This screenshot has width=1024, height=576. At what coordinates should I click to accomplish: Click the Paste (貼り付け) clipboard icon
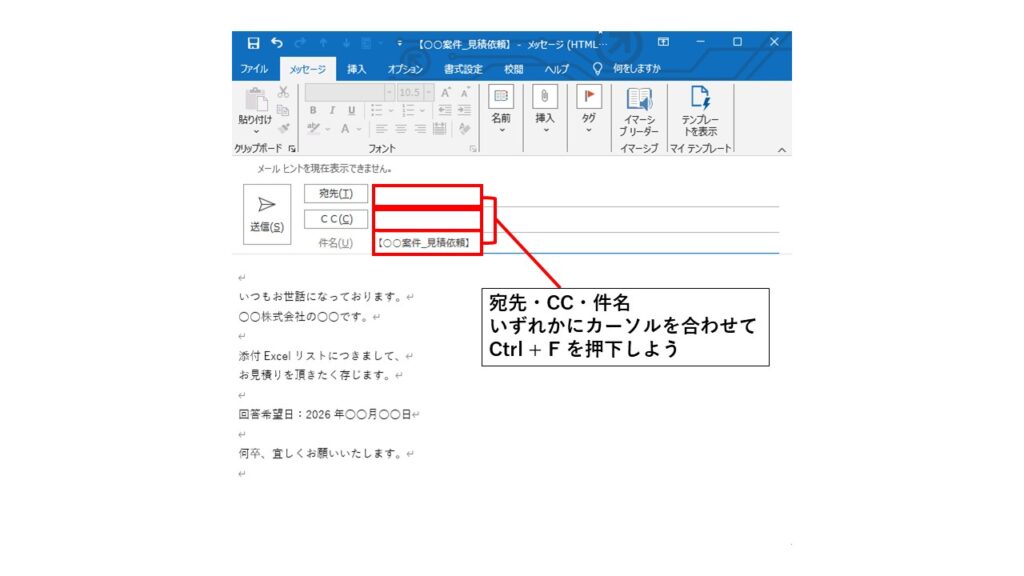tap(254, 101)
